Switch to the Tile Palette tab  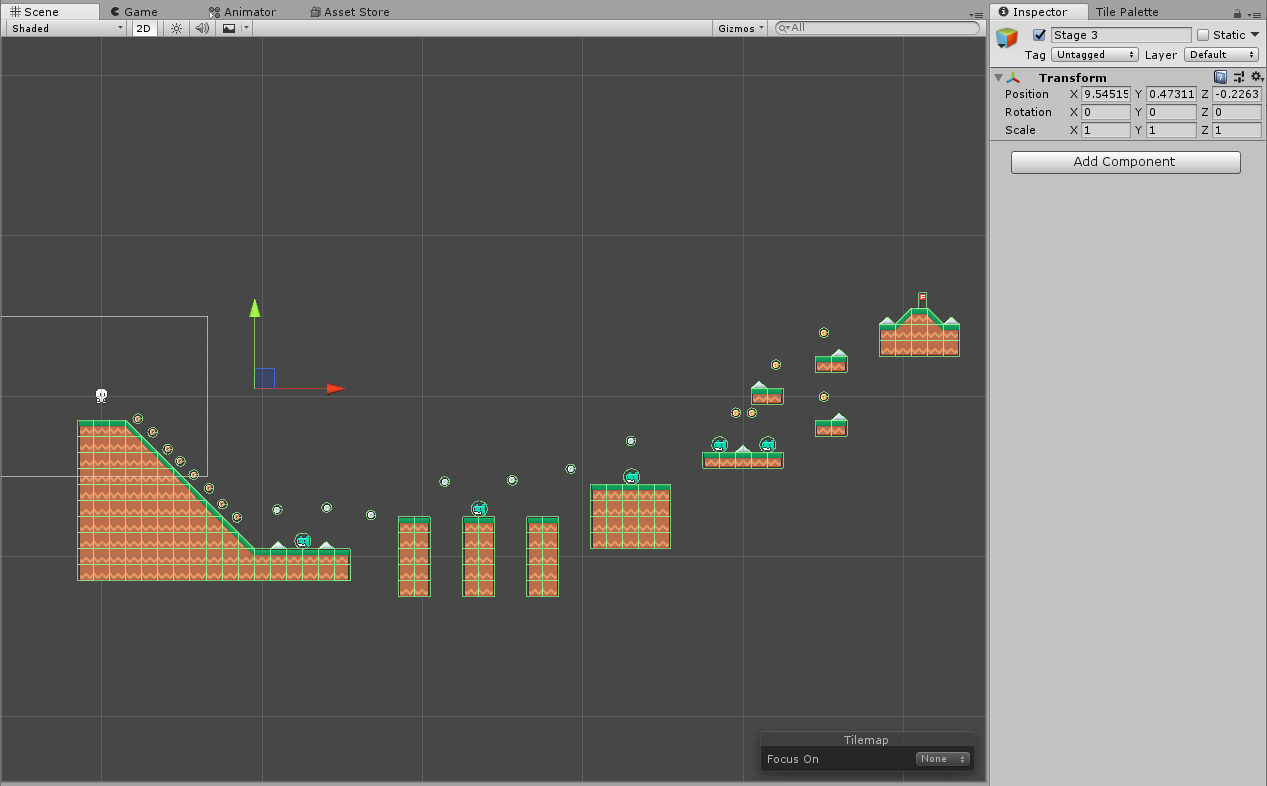pos(1126,12)
